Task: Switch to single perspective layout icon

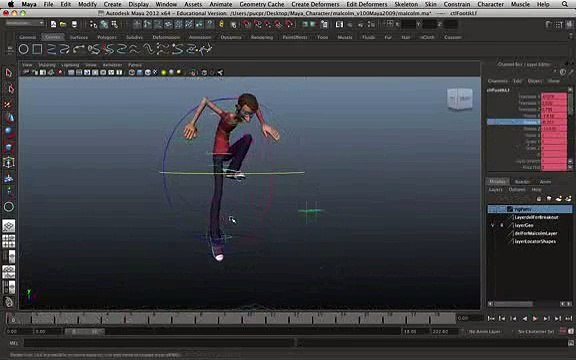Action: click(8, 226)
